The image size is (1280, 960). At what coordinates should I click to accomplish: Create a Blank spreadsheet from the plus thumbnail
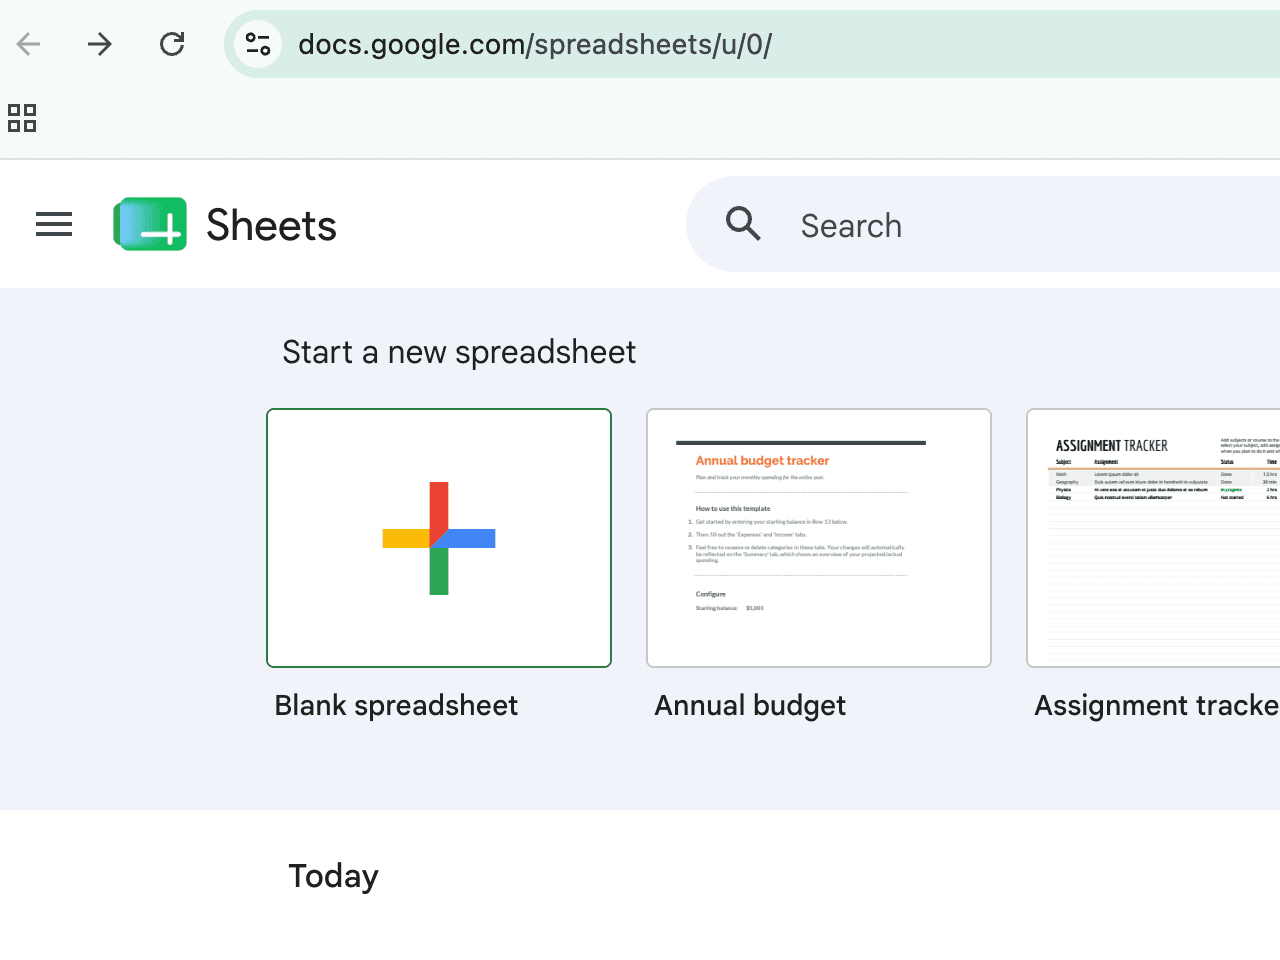(439, 538)
